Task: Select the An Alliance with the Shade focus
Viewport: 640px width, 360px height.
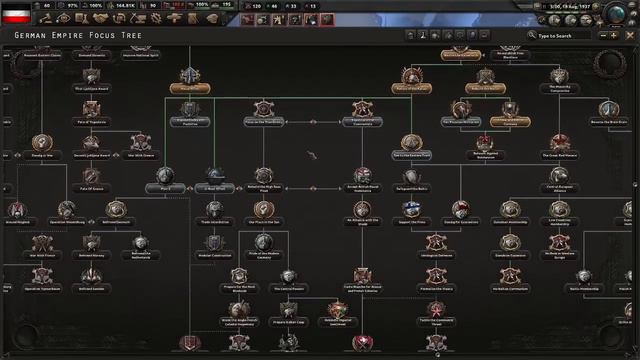Action: click(x=362, y=213)
